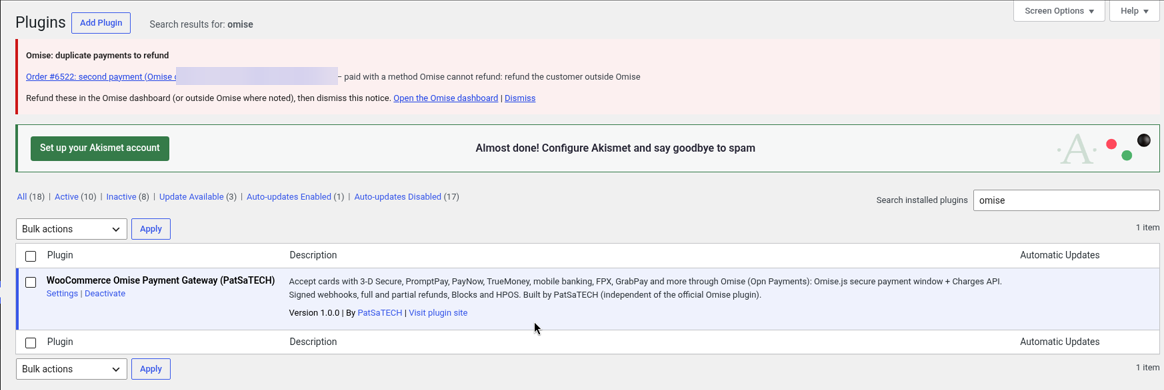
Task: Show All plugins filter
Action: click(x=22, y=197)
